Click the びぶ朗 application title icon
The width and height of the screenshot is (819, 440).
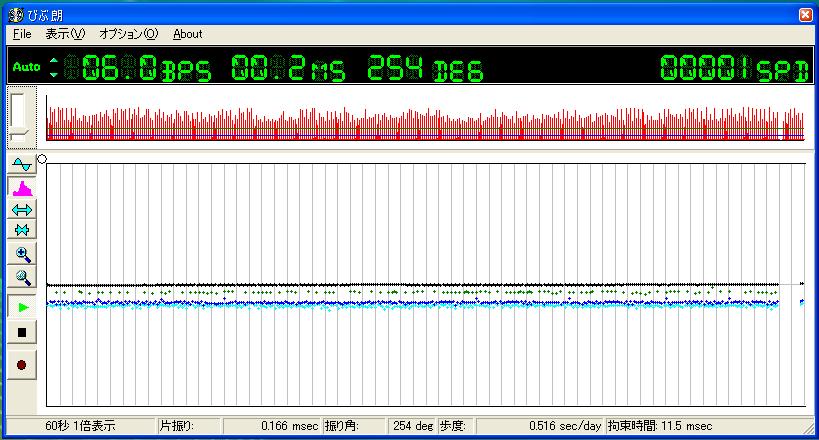click(x=16, y=15)
